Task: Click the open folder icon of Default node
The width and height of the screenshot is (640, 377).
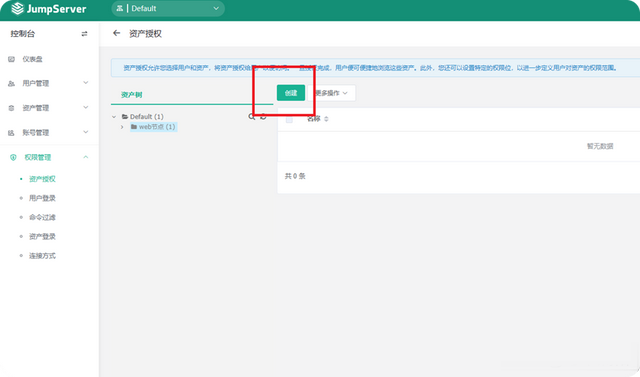Action: tap(125, 117)
